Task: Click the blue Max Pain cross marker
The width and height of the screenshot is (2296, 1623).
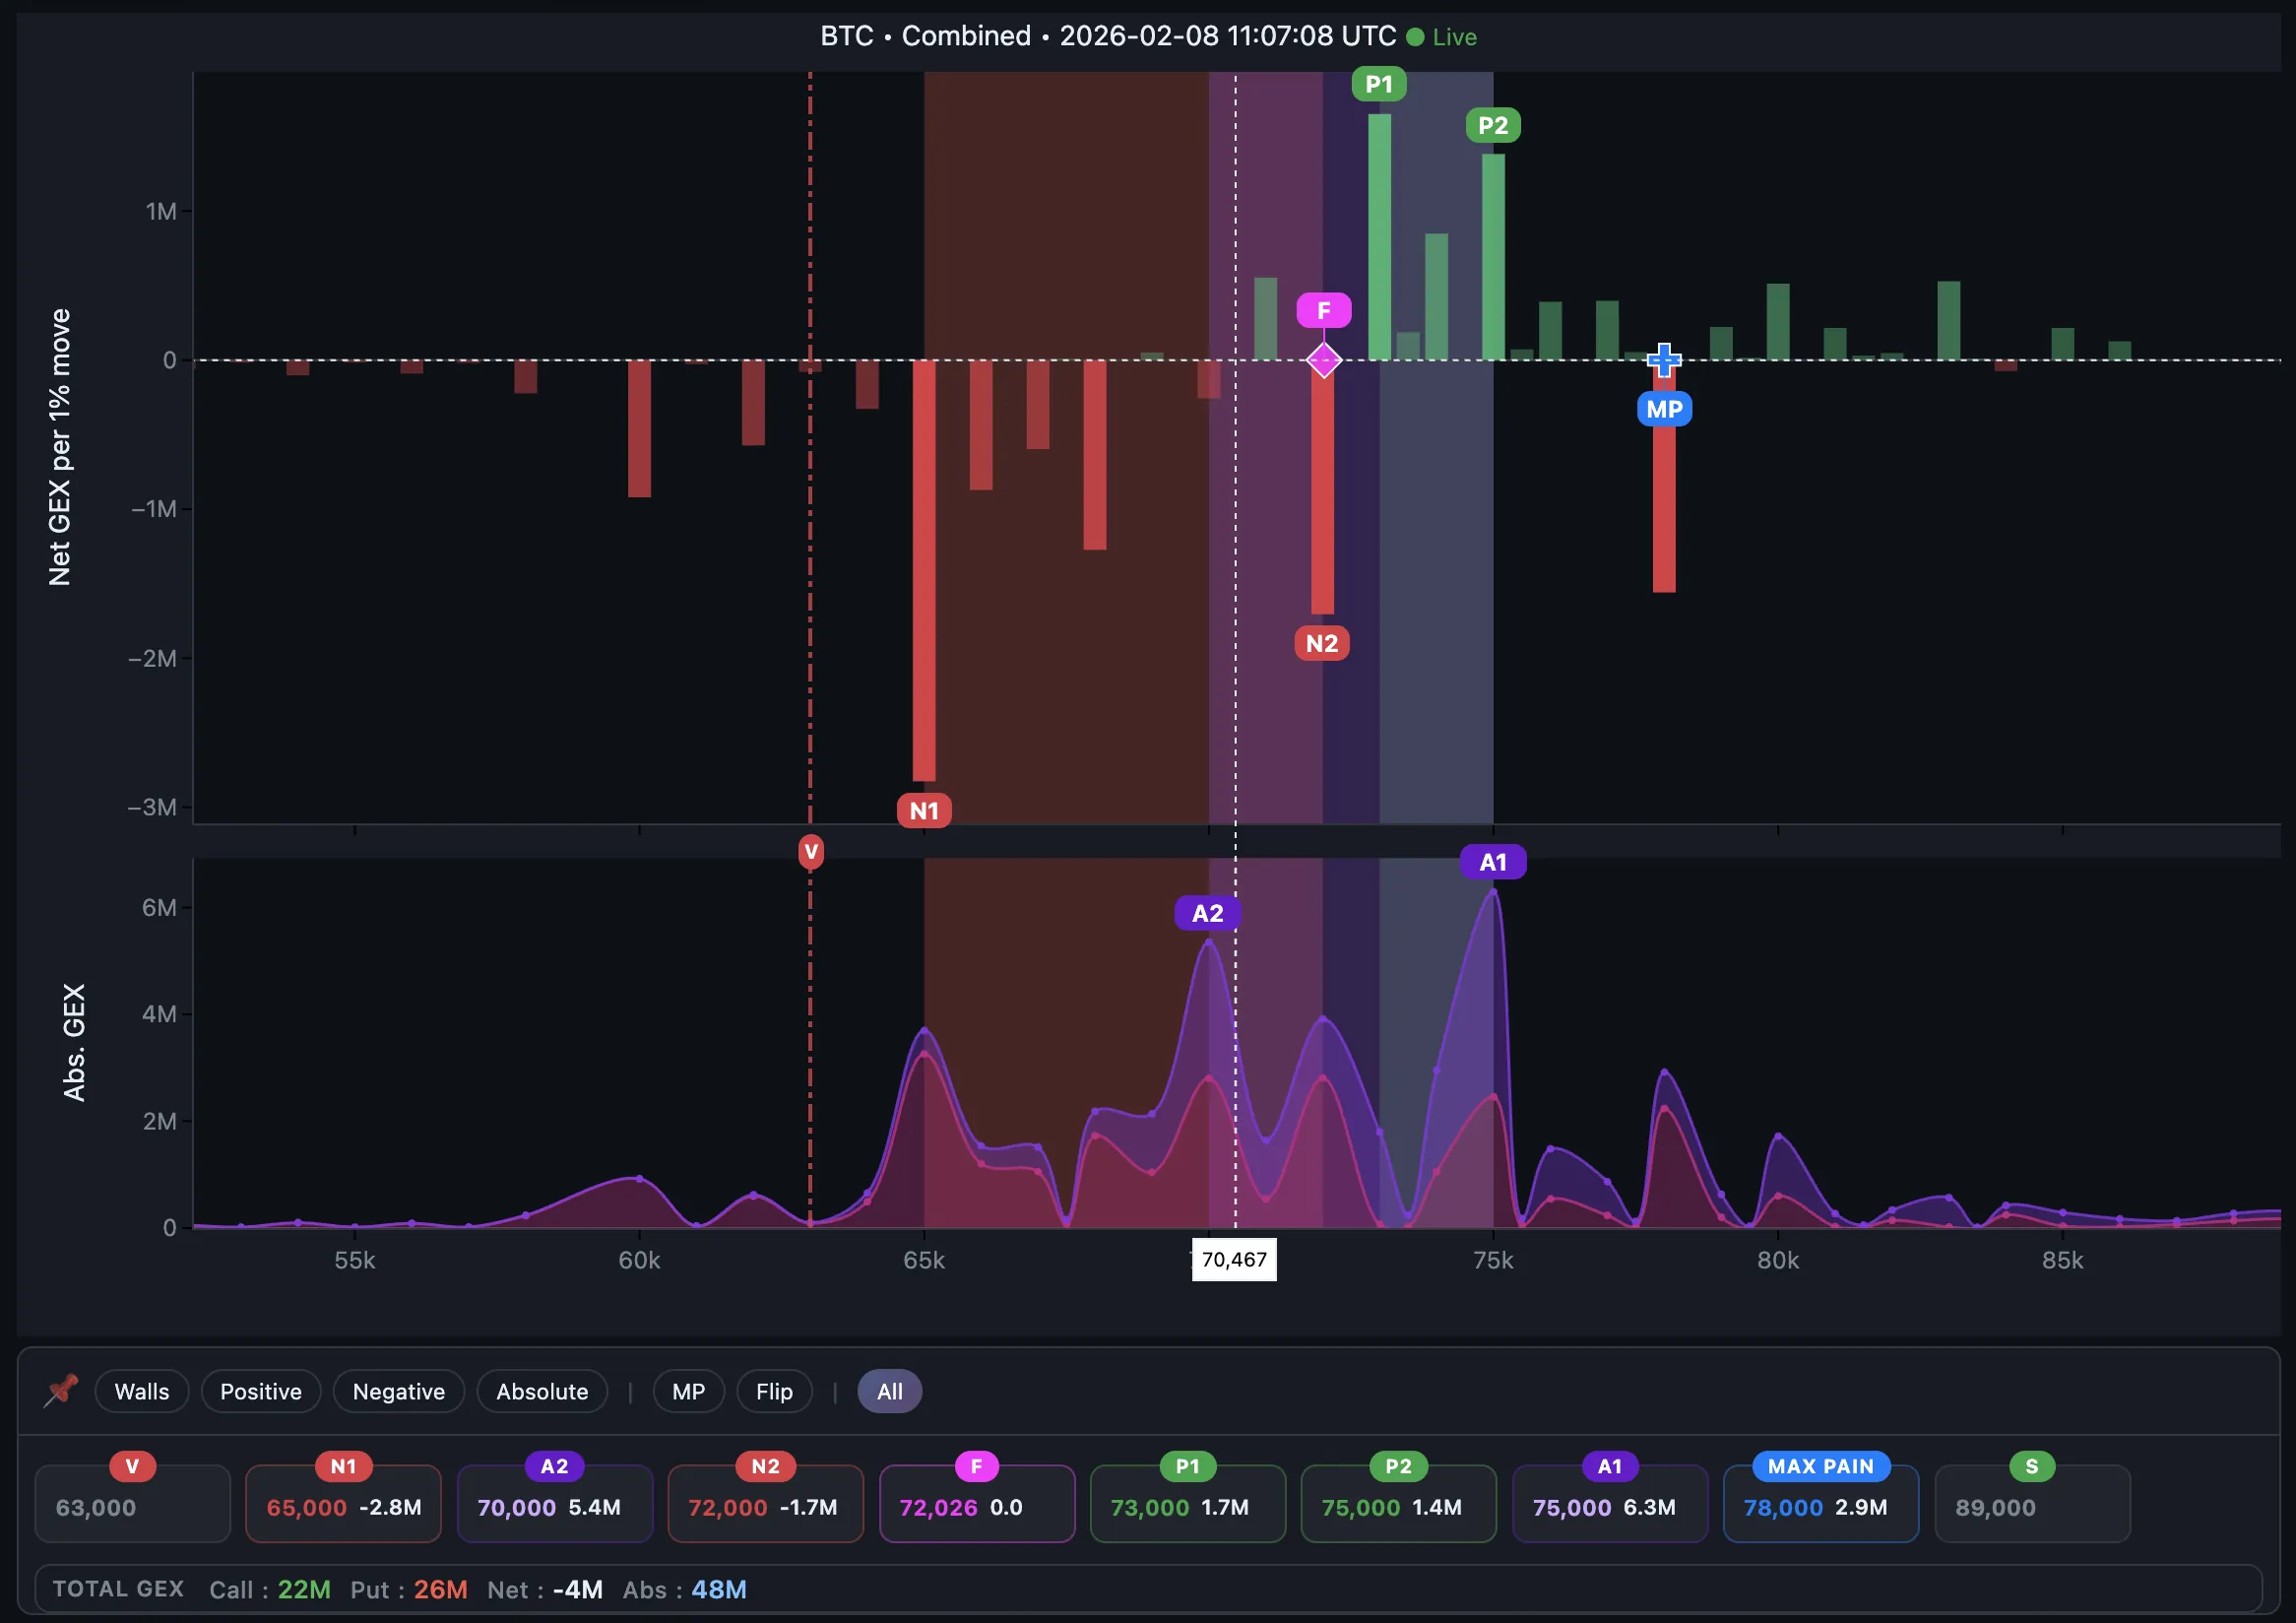Action: tap(1664, 360)
